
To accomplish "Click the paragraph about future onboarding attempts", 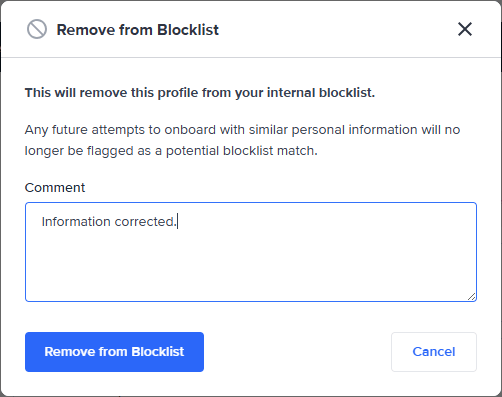I will pos(242,140).
